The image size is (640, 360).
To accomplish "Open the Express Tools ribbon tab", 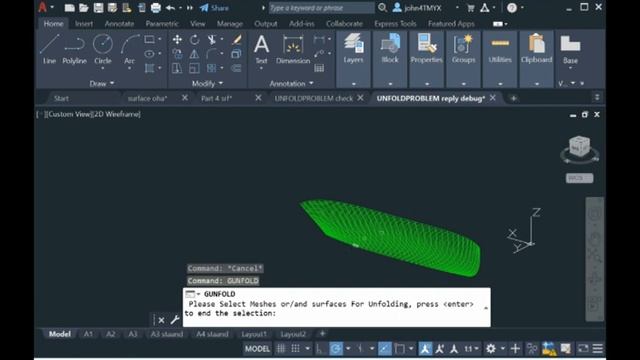I will [395, 24].
